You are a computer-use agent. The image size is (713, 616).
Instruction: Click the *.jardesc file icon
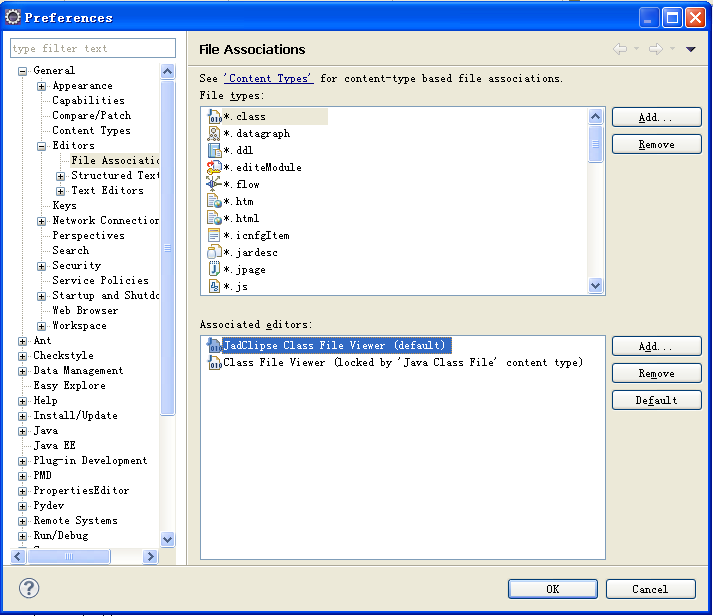tap(214, 252)
